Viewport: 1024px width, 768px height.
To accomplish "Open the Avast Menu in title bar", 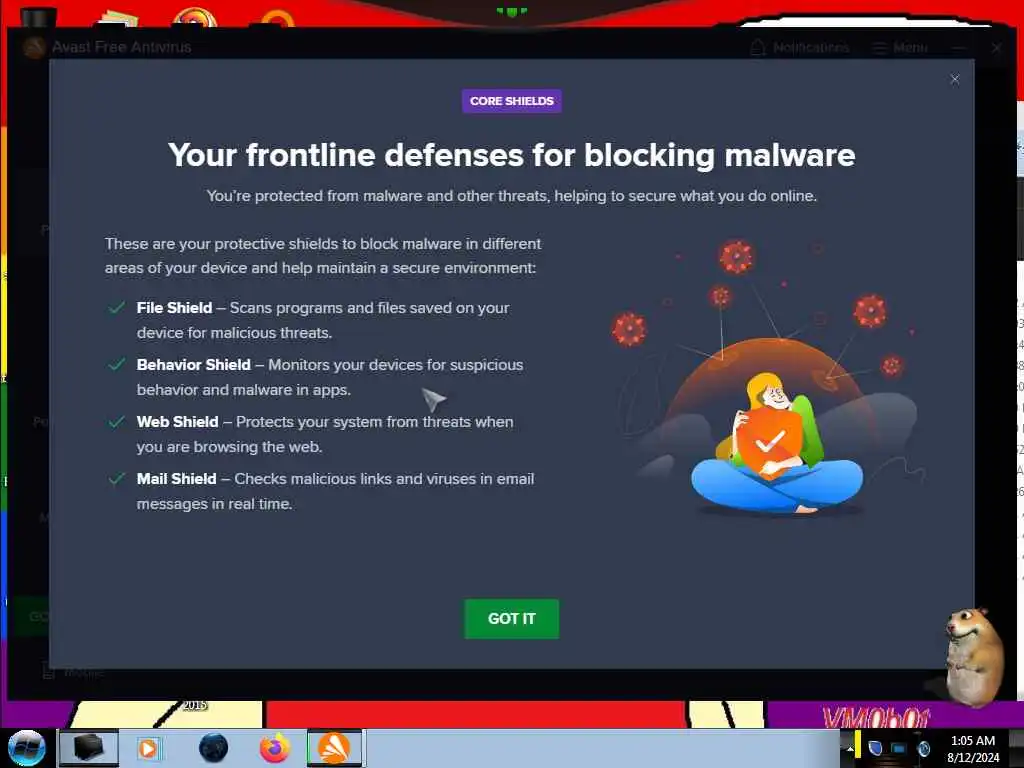I will [x=900, y=48].
